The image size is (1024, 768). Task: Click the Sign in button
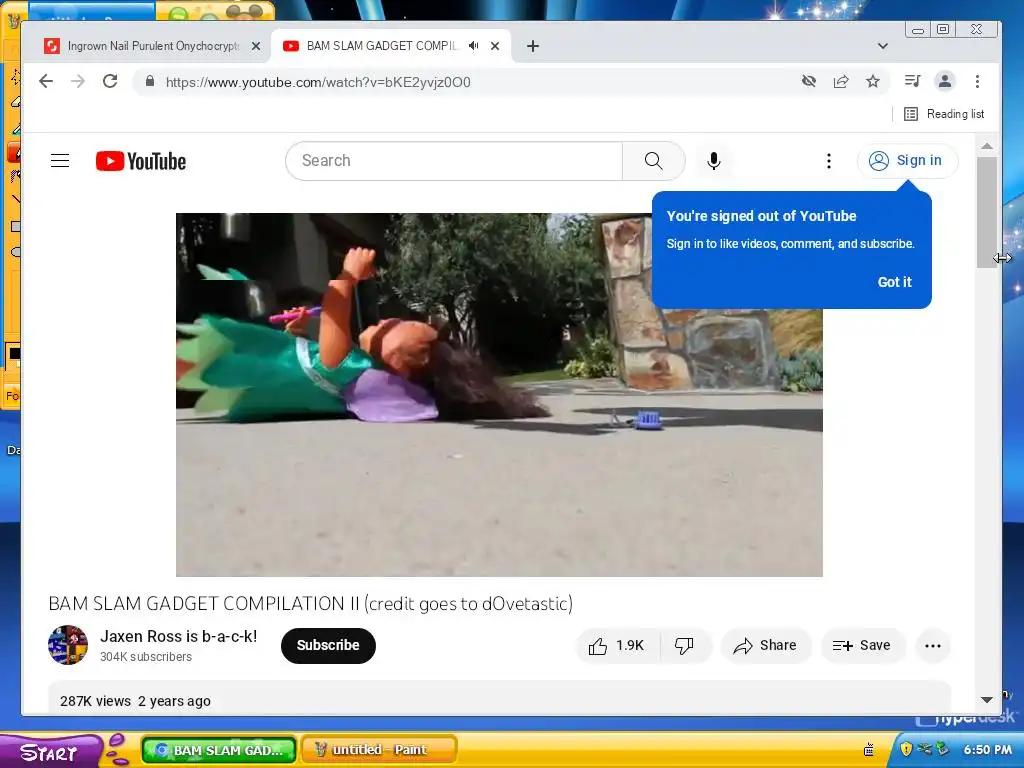(907, 161)
